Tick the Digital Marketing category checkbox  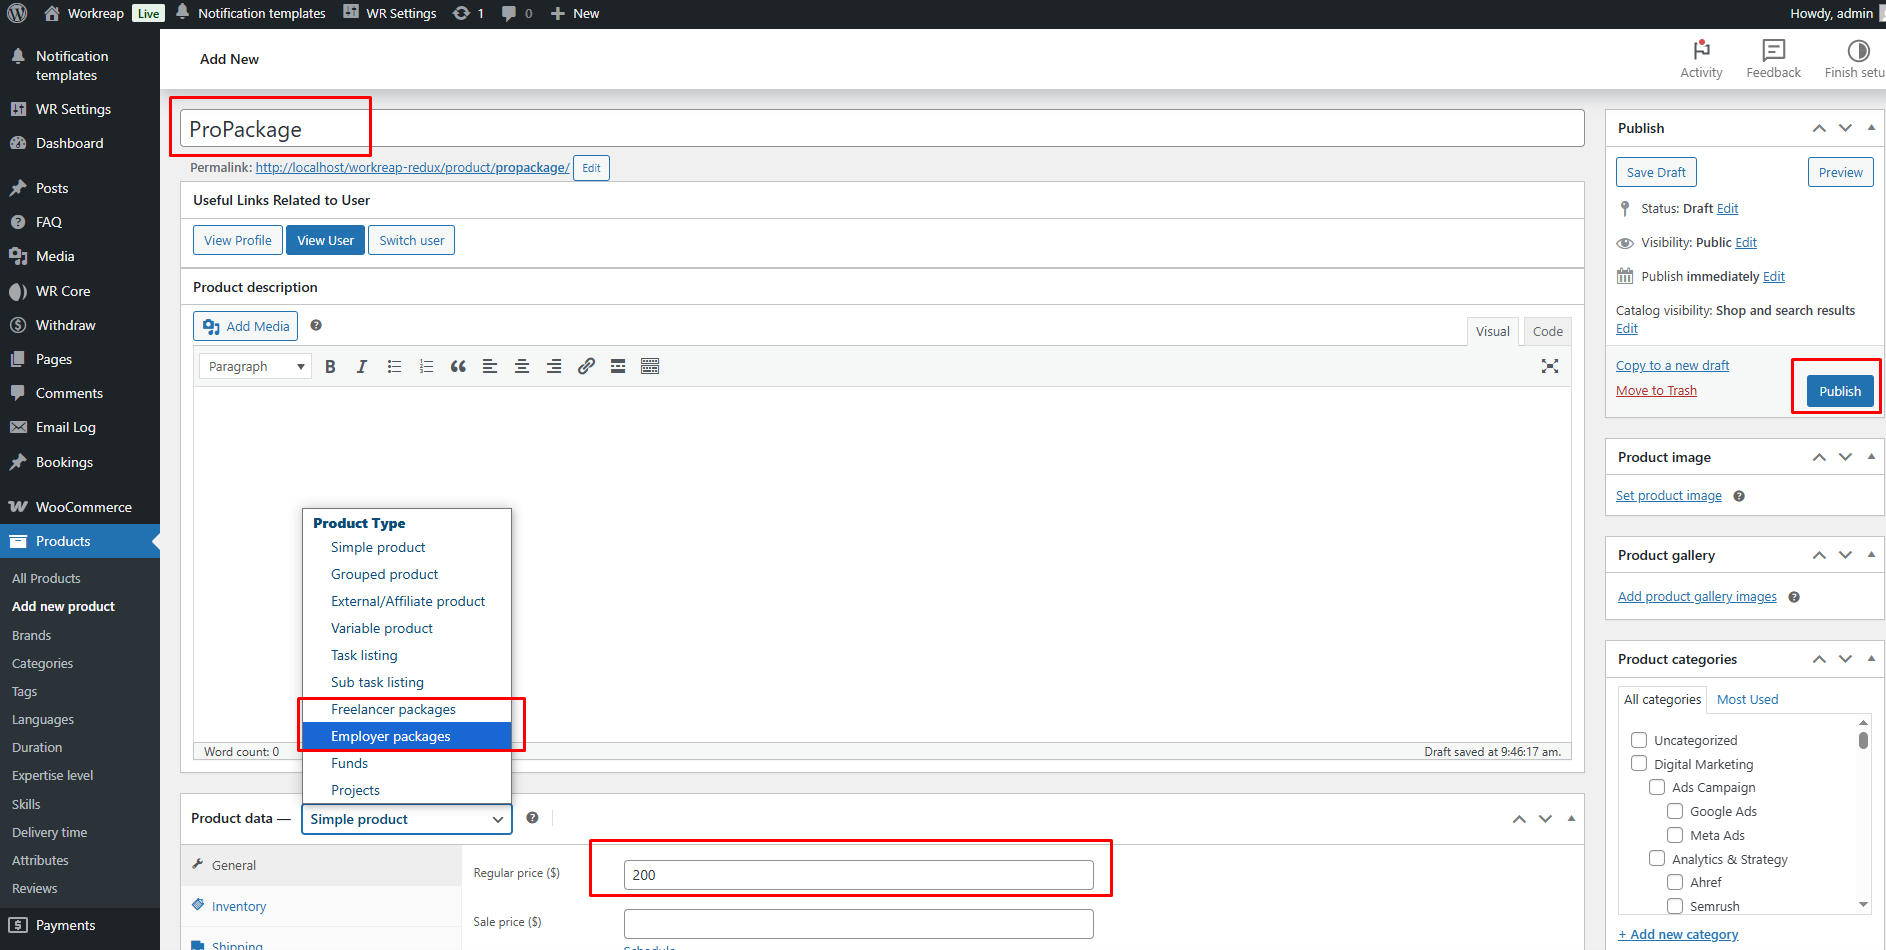click(1639, 764)
